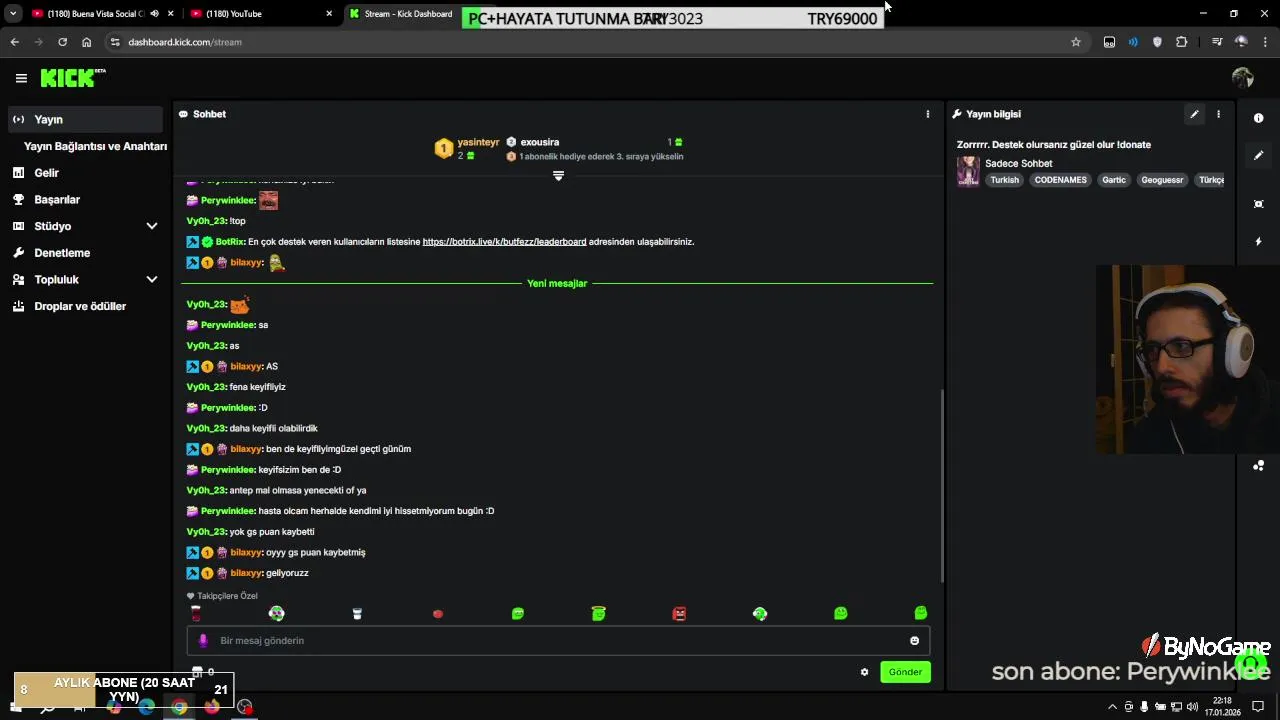The height and width of the screenshot is (720, 1280).
Task: Click the capture frame icon in right rail
Action: (x=1258, y=204)
